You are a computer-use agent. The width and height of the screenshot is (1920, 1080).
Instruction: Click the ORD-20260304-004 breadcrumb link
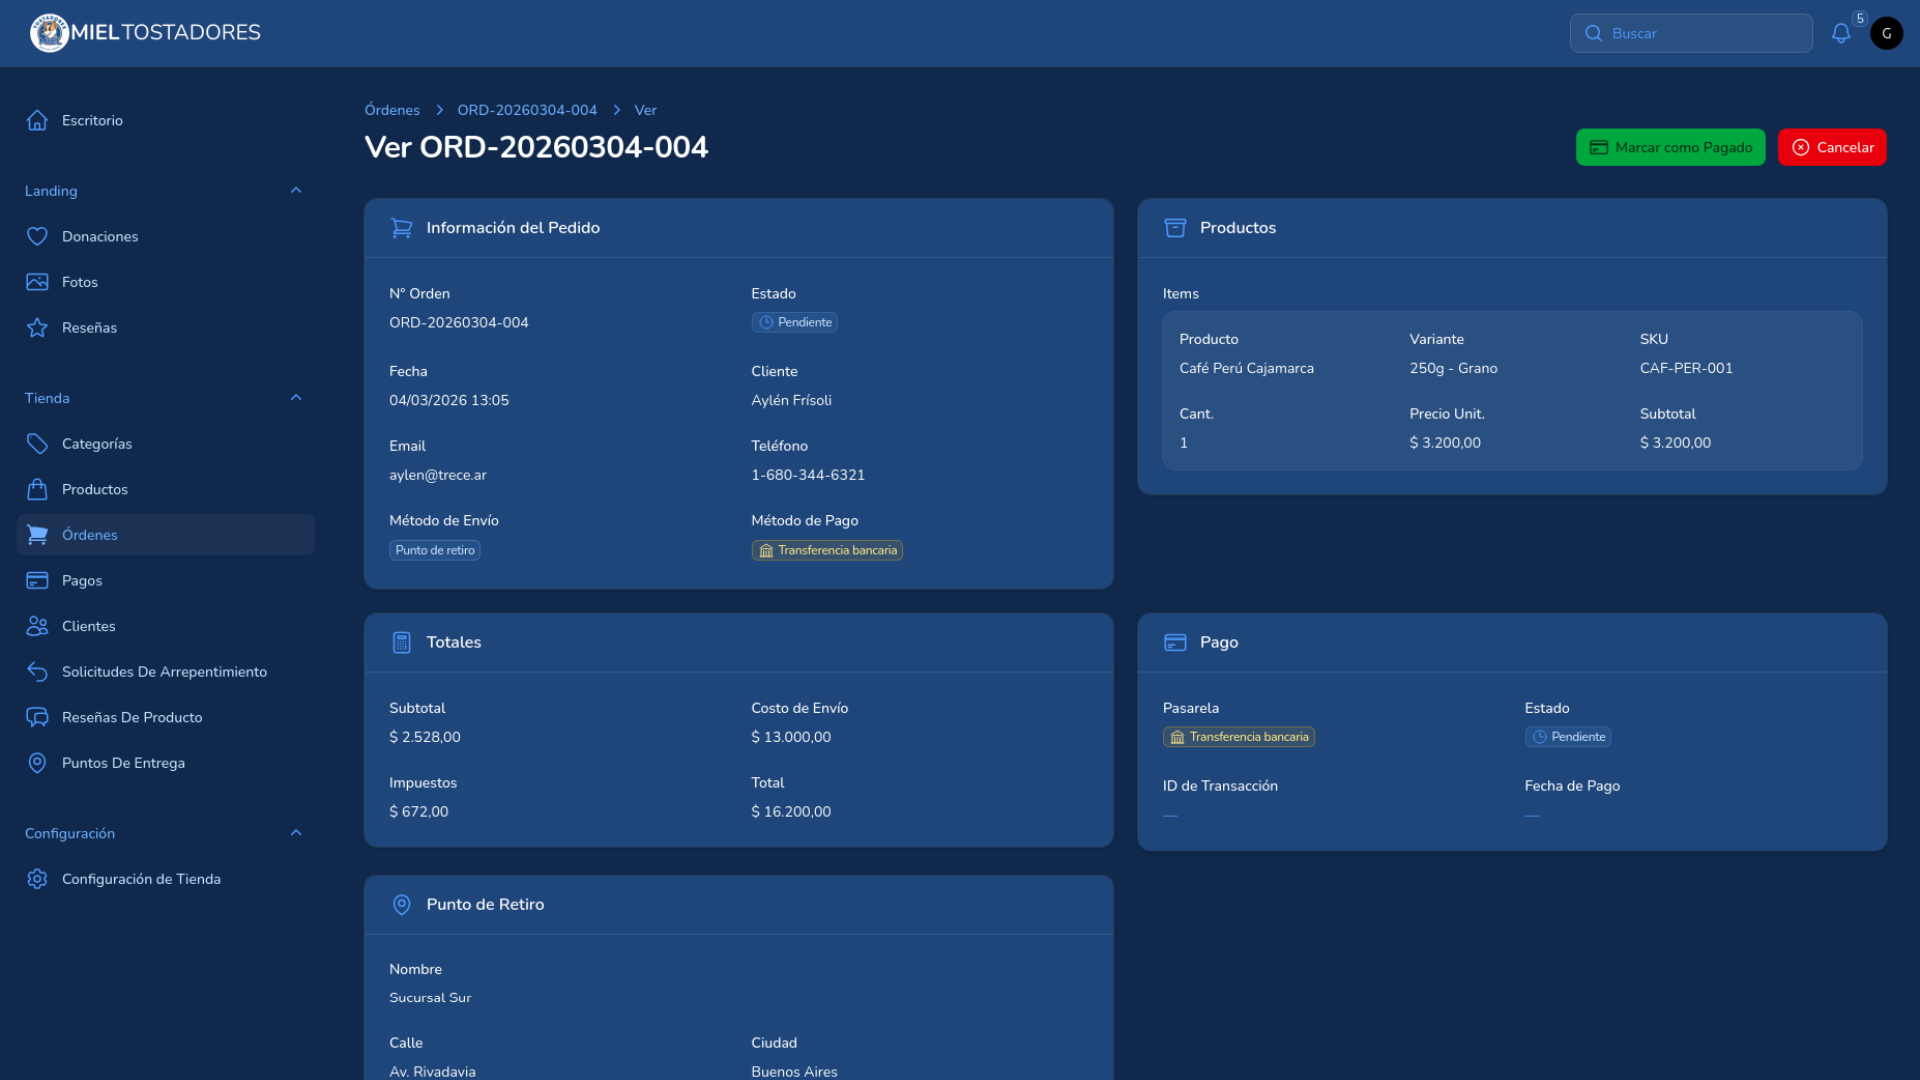point(527,110)
